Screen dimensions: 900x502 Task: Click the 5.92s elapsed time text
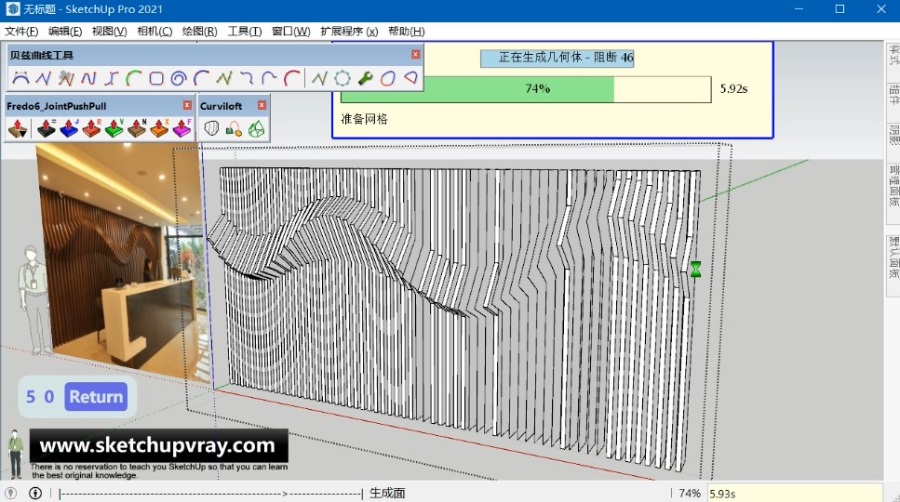pos(734,89)
